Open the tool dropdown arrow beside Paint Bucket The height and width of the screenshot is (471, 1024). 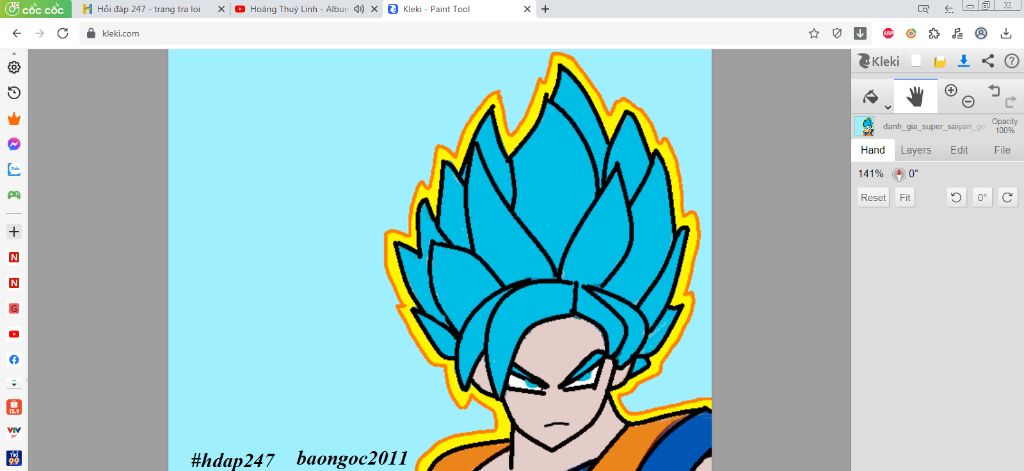tap(888, 107)
